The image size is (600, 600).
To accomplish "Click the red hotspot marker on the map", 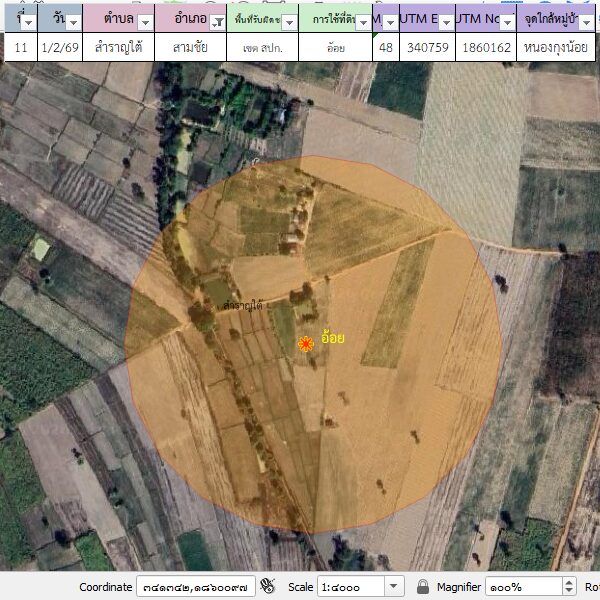I will 306,344.
